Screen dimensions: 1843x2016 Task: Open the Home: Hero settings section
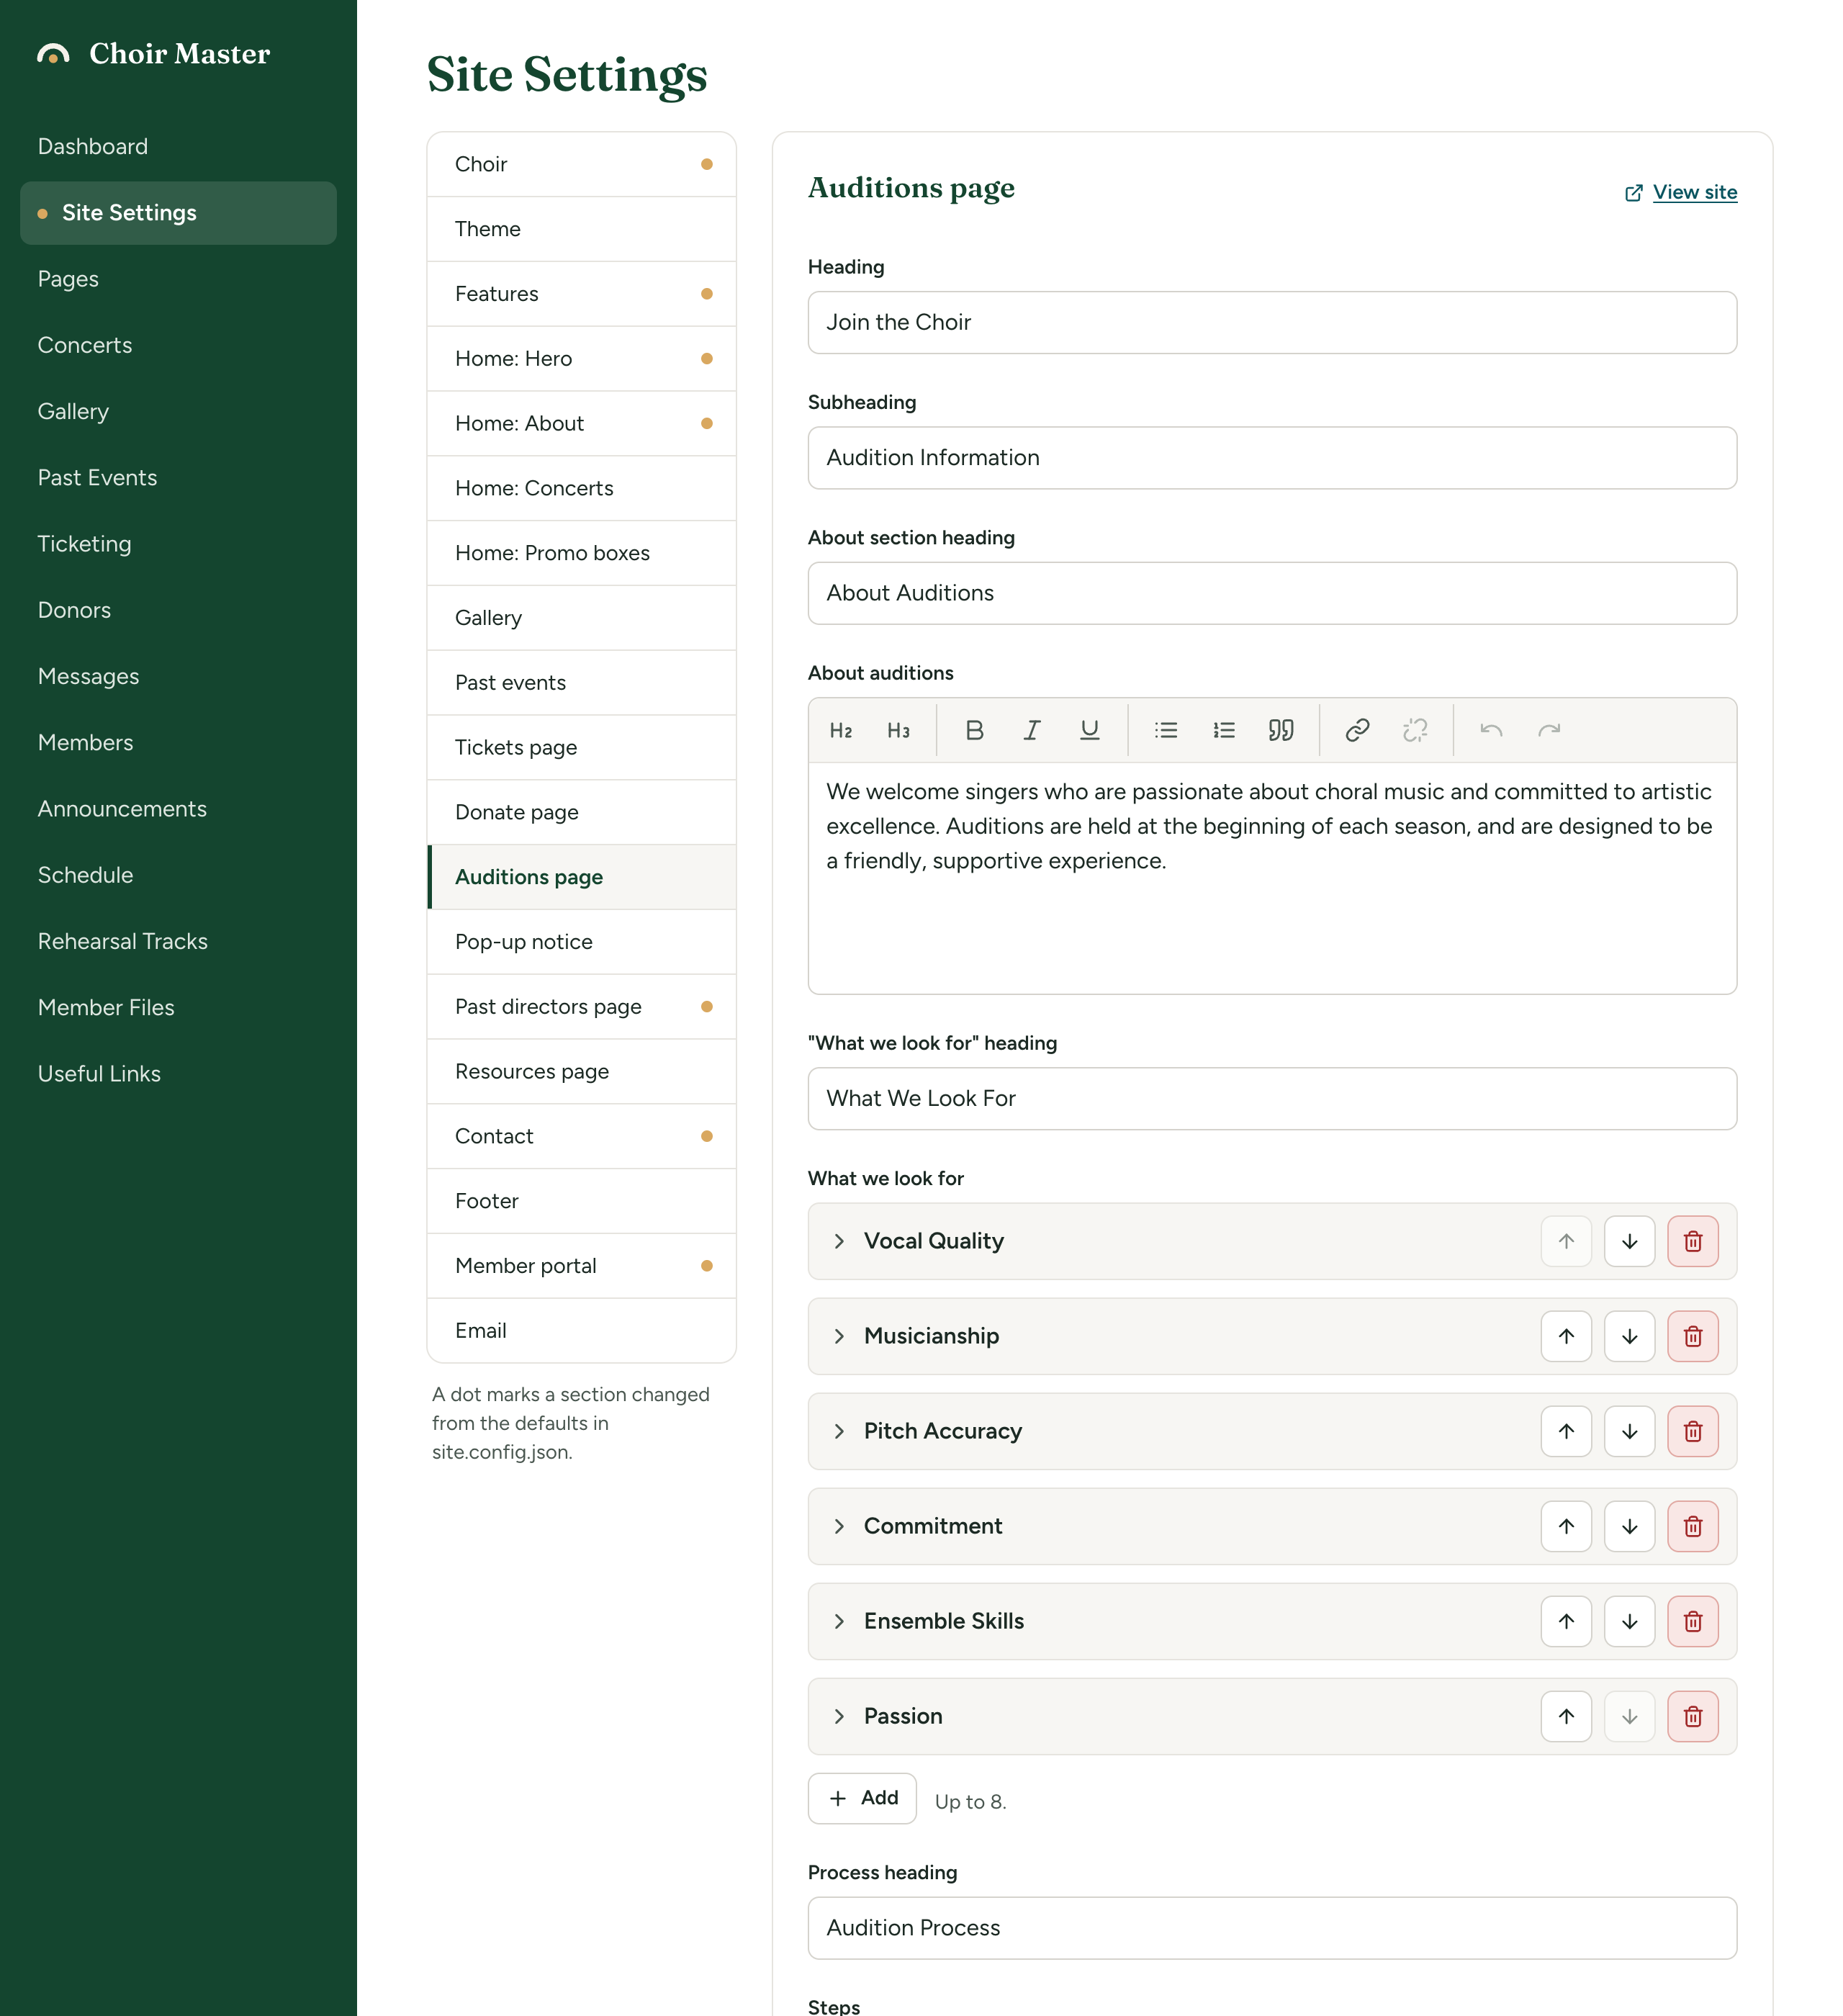tap(582, 359)
